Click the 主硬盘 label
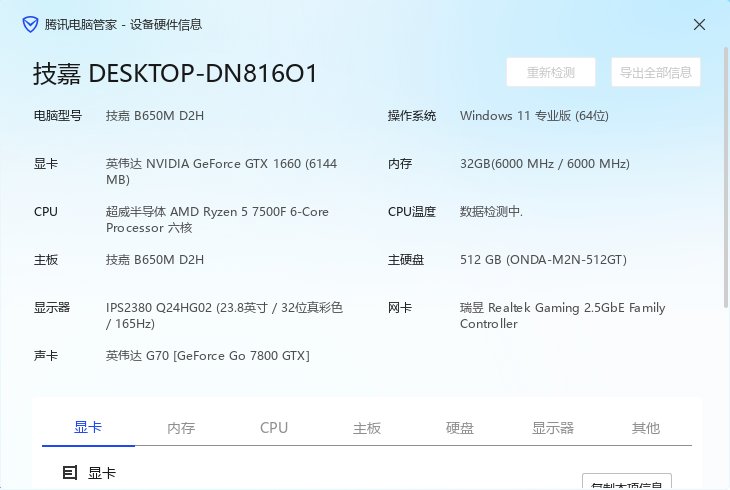 click(406, 259)
